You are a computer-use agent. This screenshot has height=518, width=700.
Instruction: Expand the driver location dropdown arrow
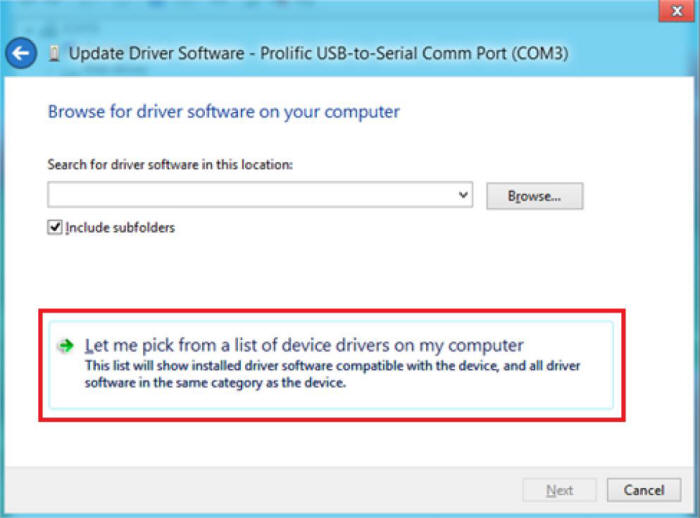[463, 195]
